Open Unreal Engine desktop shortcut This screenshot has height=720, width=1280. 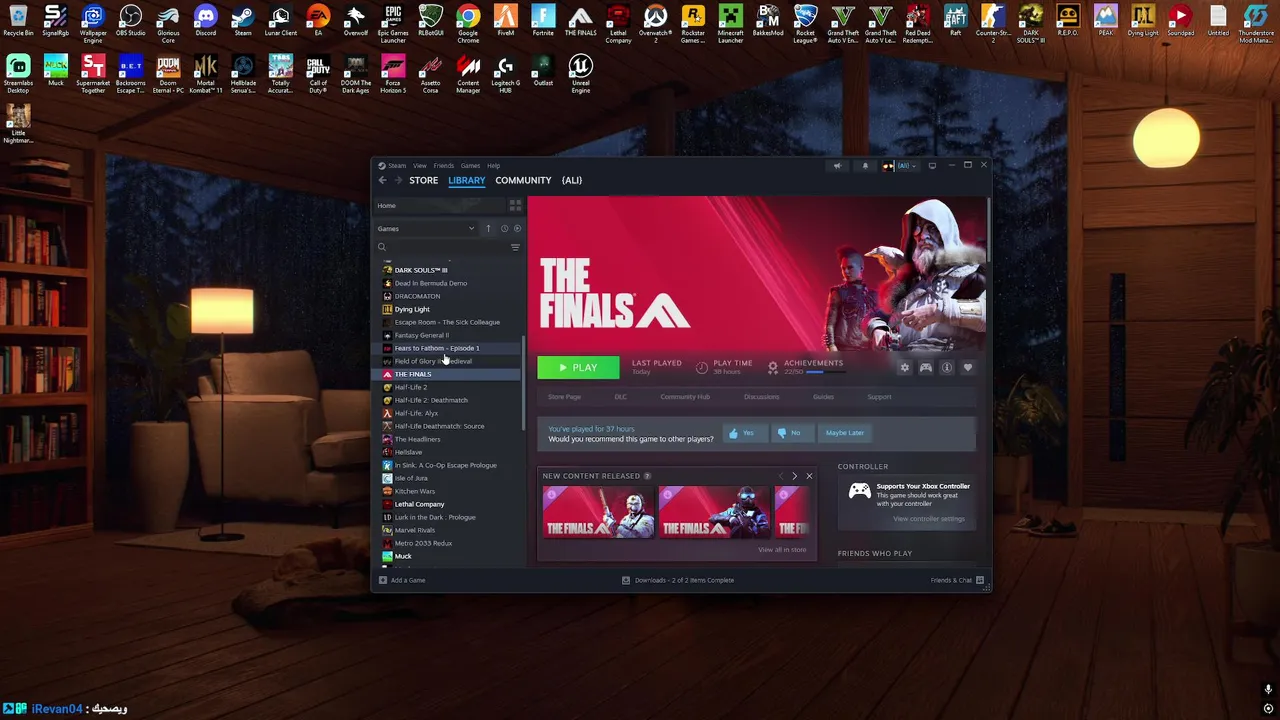tap(580, 74)
